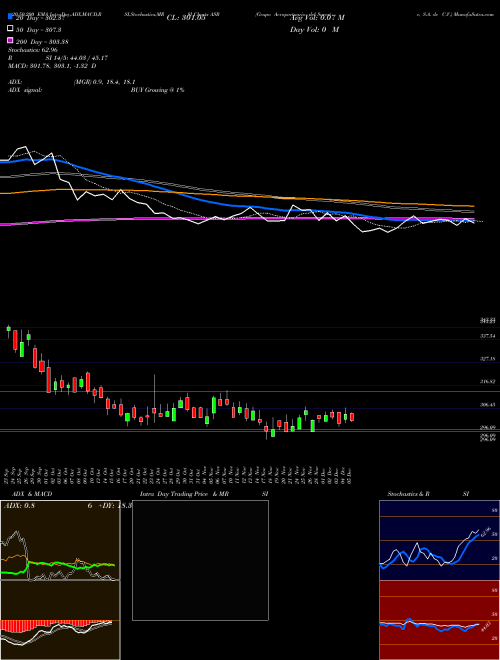Click the 327.18 price axis label

click(488, 359)
